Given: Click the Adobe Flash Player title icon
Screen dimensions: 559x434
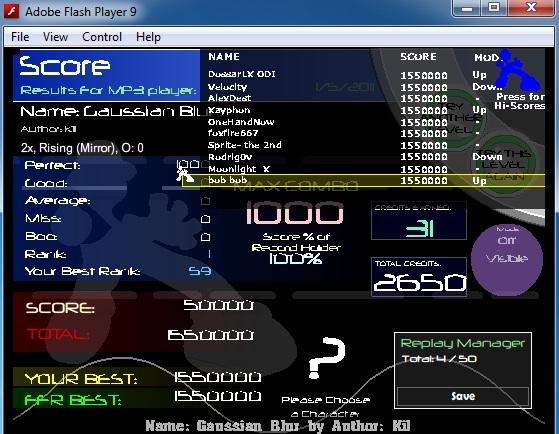Looking at the screenshot, I should point(12,11).
